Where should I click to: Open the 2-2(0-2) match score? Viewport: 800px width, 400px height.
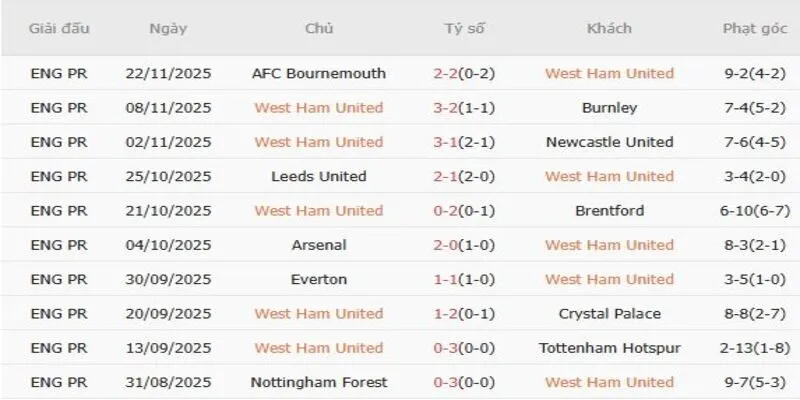point(464,73)
